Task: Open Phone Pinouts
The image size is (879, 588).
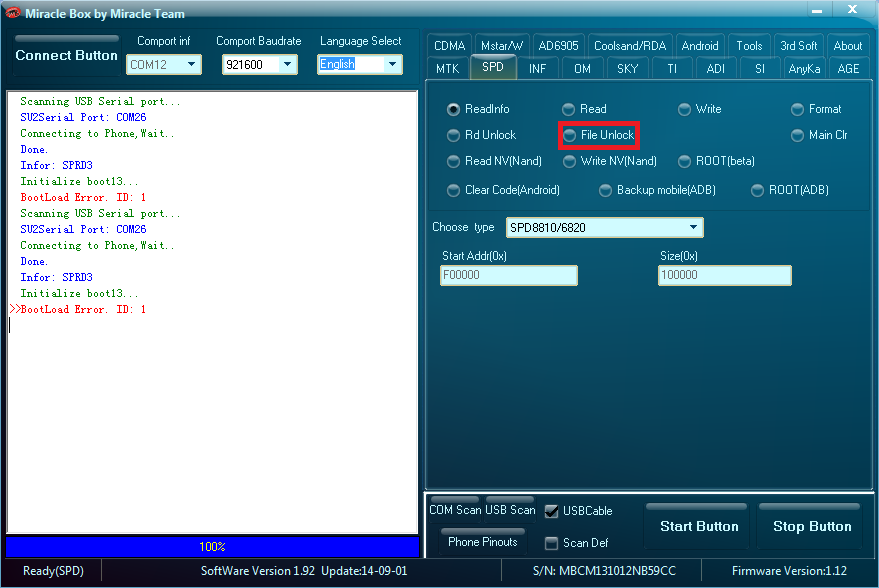Action: pyautogui.click(x=482, y=541)
